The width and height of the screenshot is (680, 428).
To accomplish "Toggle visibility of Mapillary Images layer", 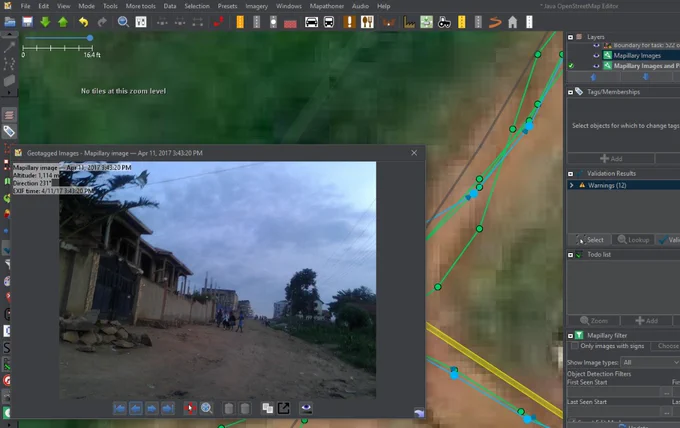I will (x=596, y=56).
